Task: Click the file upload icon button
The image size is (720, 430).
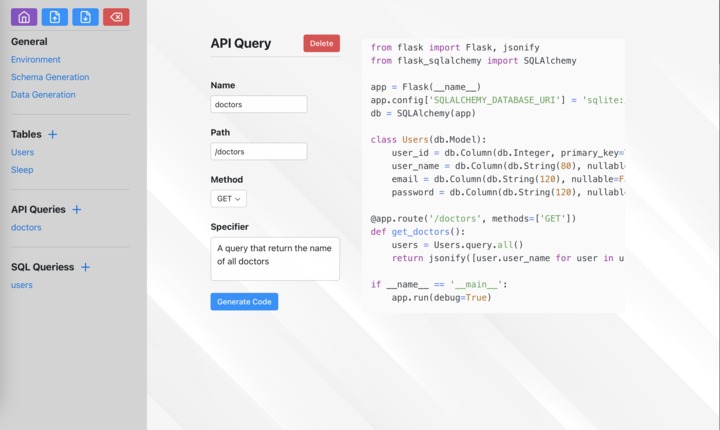Action: click(x=55, y=17)
